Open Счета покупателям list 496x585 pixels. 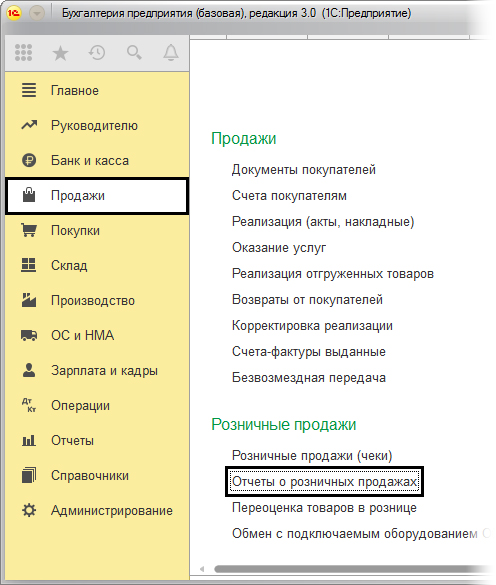(x=289, y=195)
